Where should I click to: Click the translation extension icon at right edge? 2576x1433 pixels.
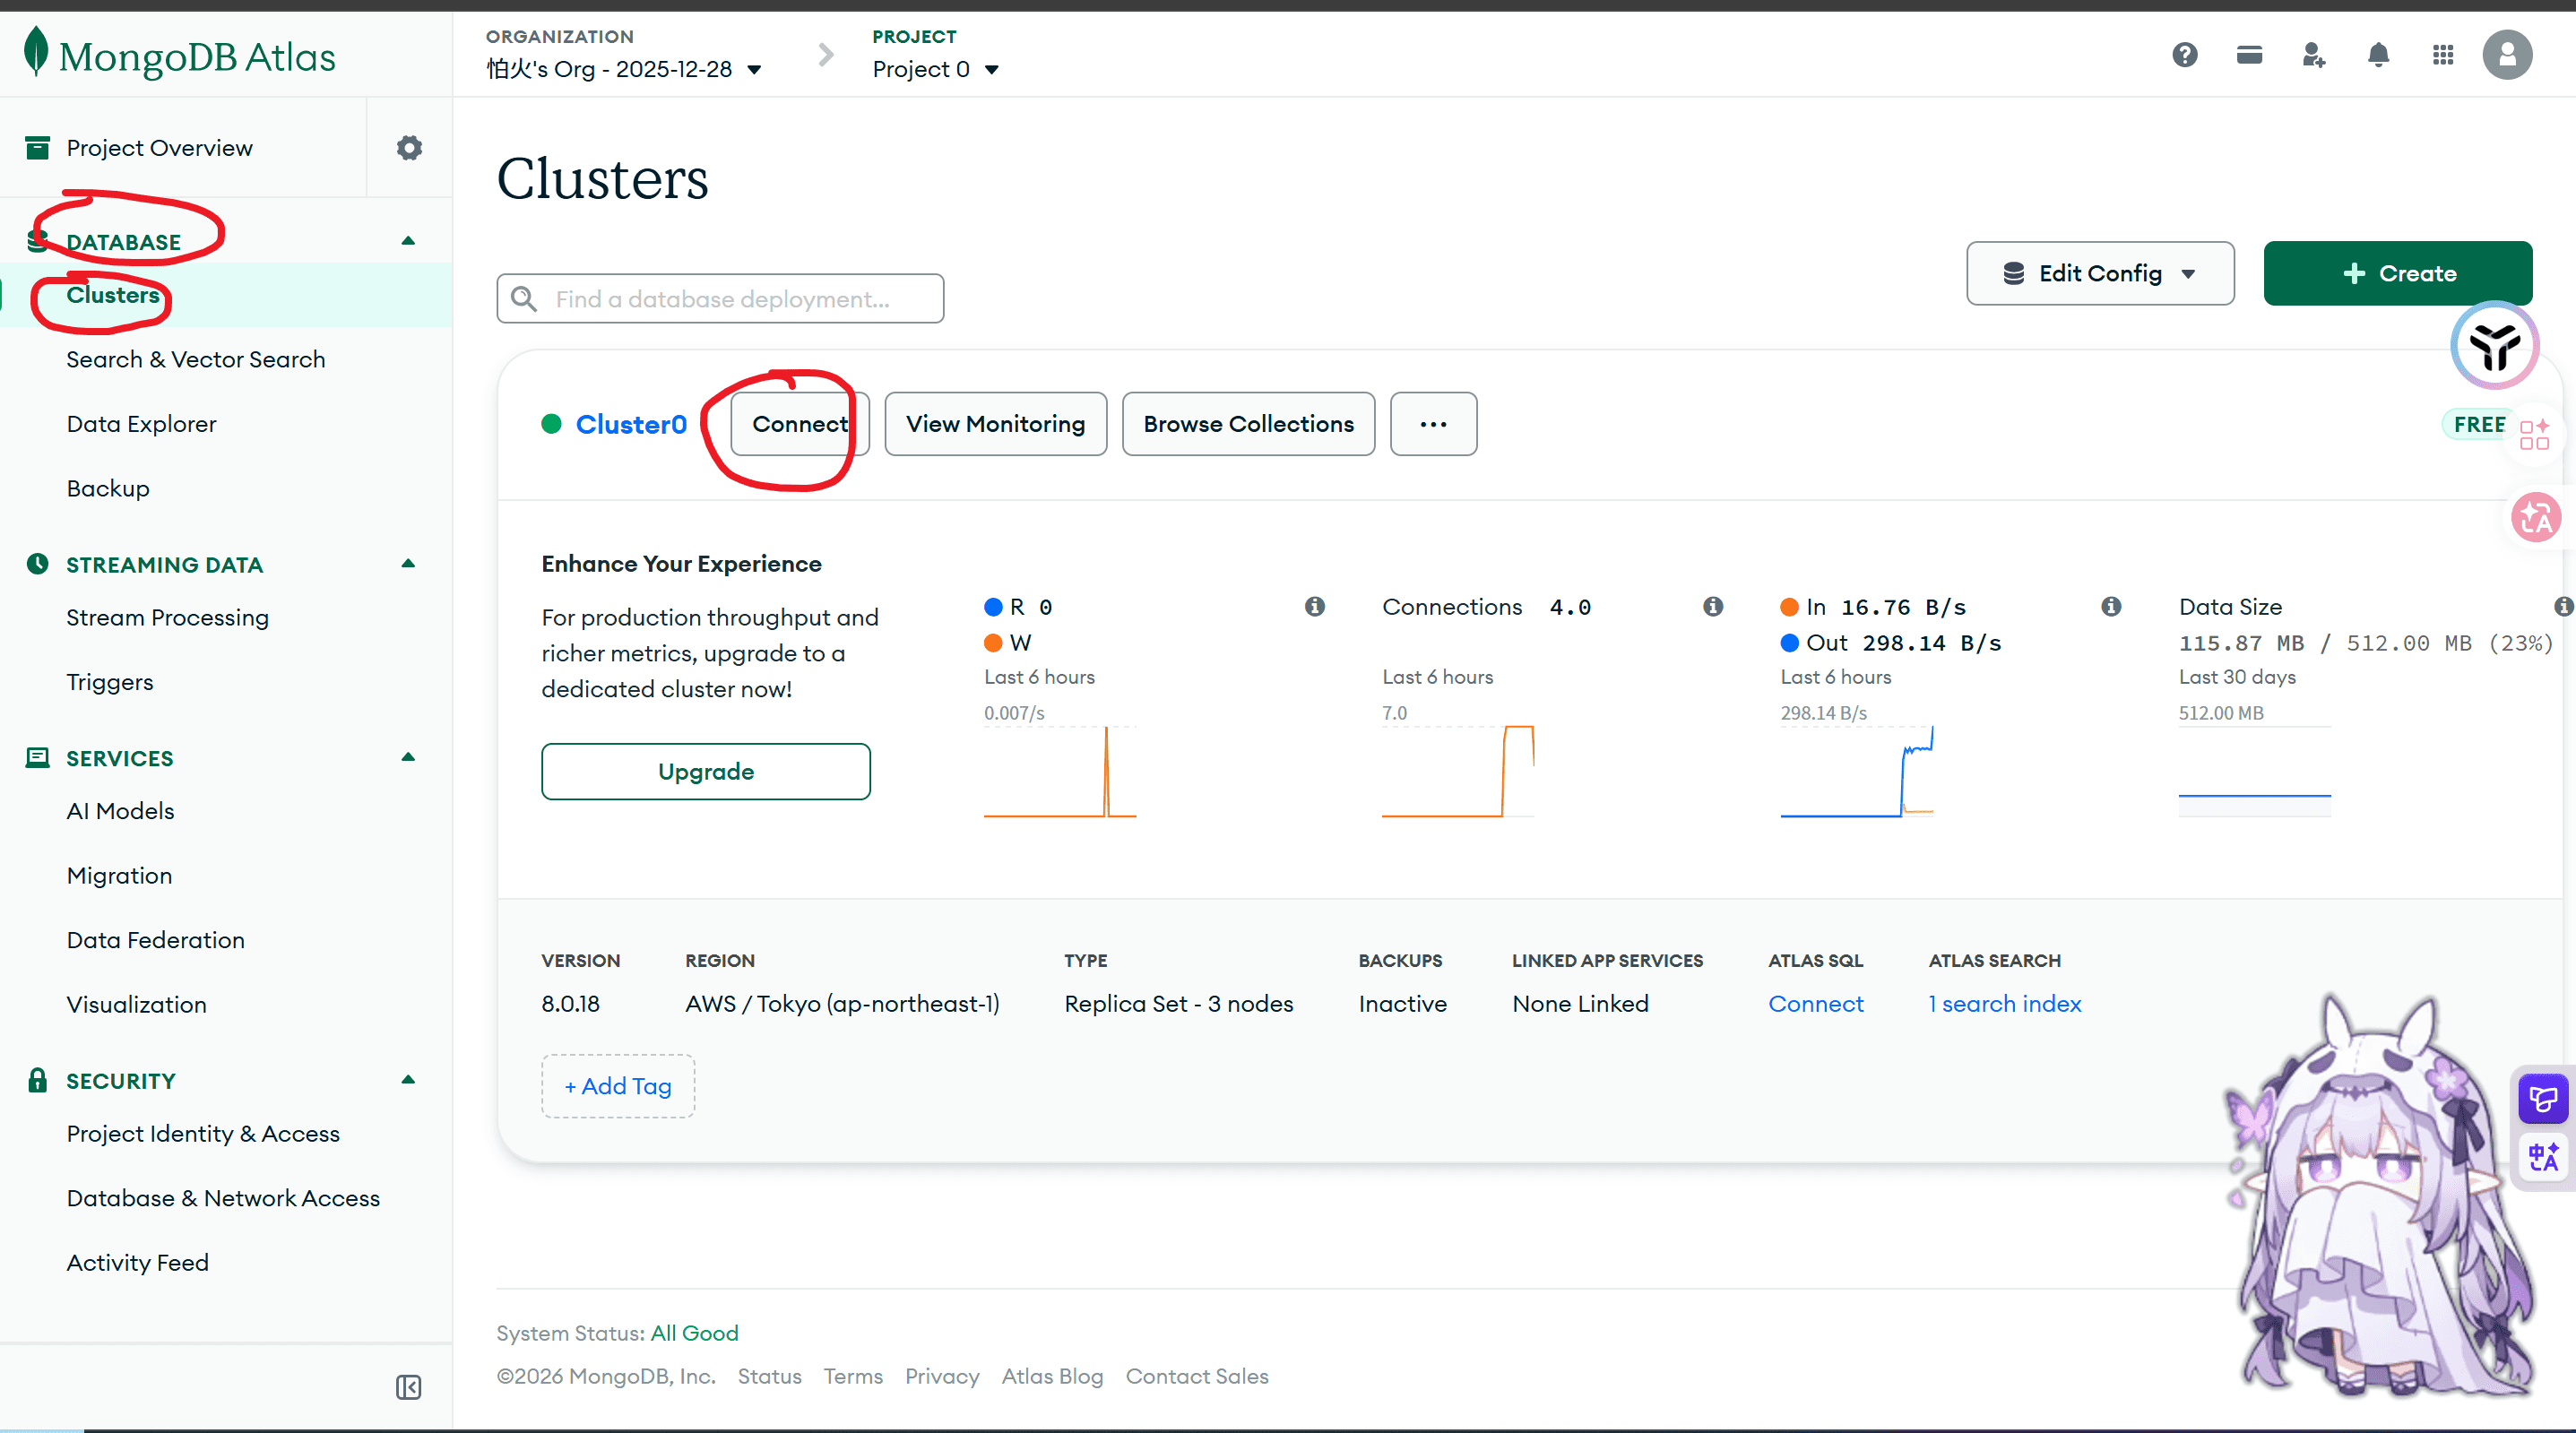point(2543,1157)
